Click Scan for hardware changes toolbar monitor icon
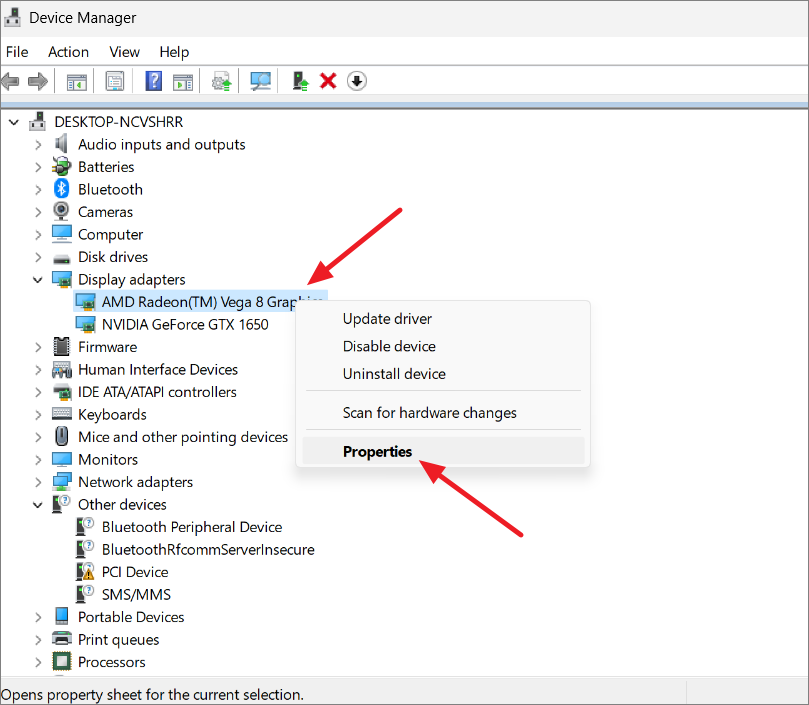 261,81
